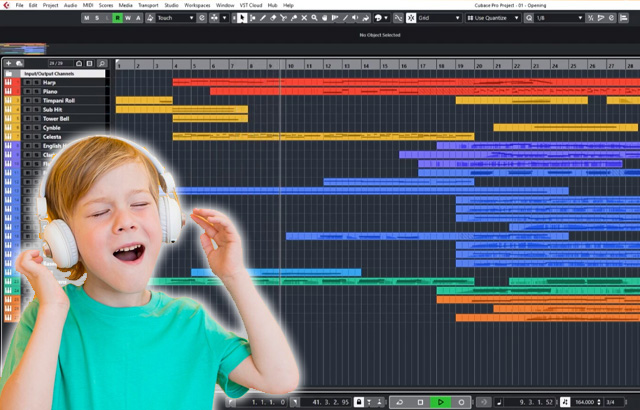Click the right locator field 41. 3. 2. 95

pos(325,402)
